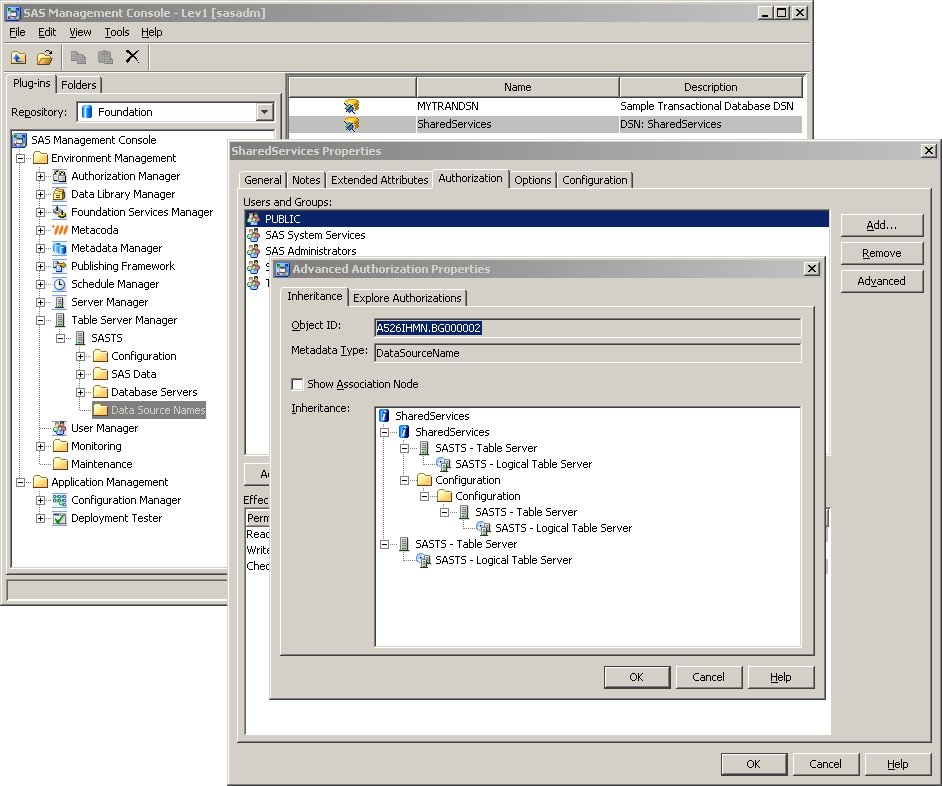
Task: Open the Configuration tab in SharedServices Properties
Action: coord(595,180)
